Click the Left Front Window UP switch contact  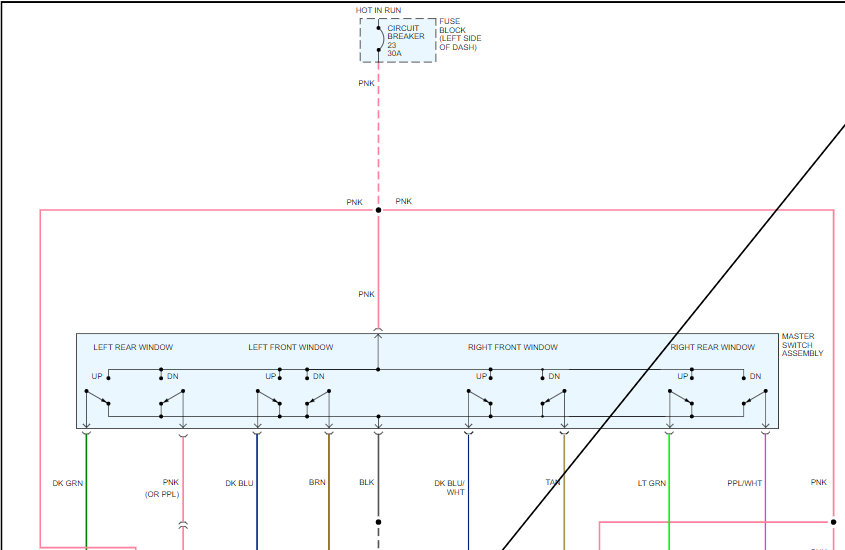coord(268,403)
